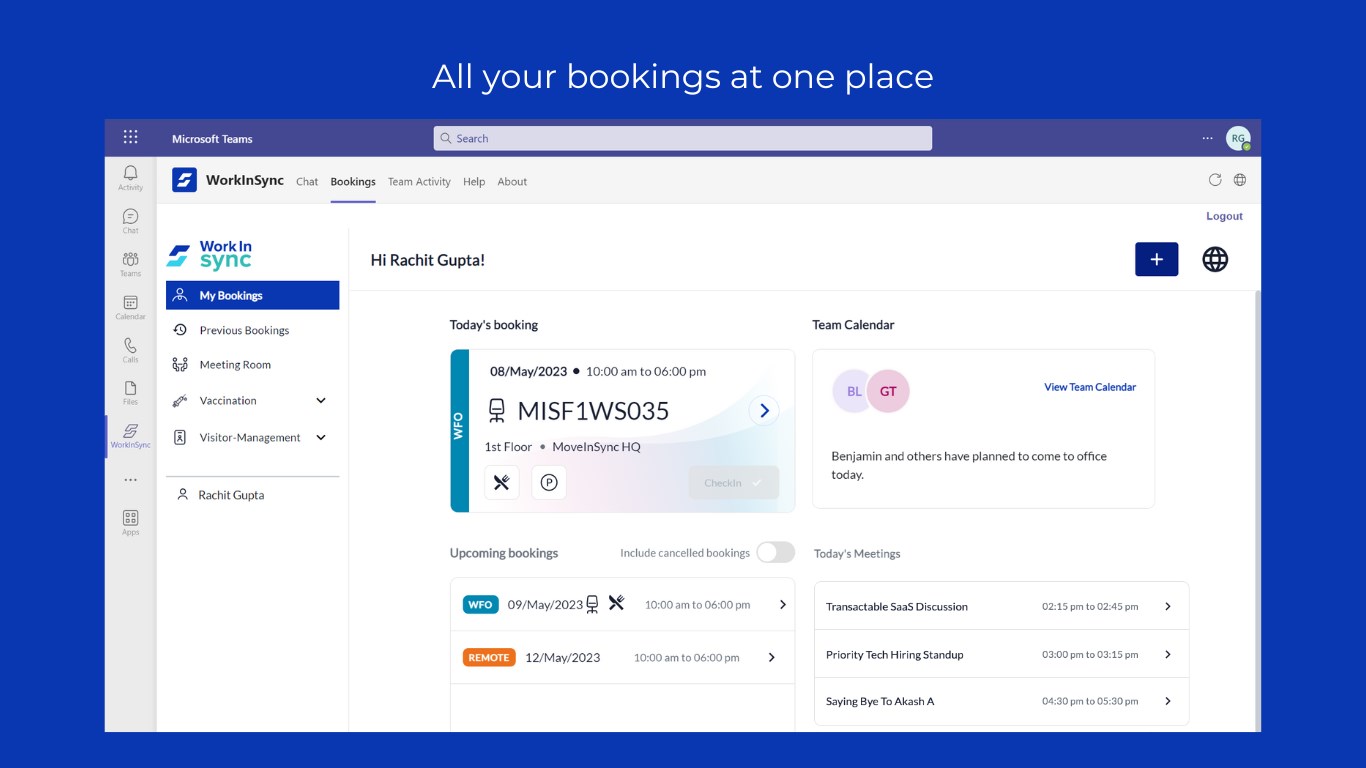Create new booking with plus button
Viewport: 1366px width, 768px height.
coord(1157,259)
